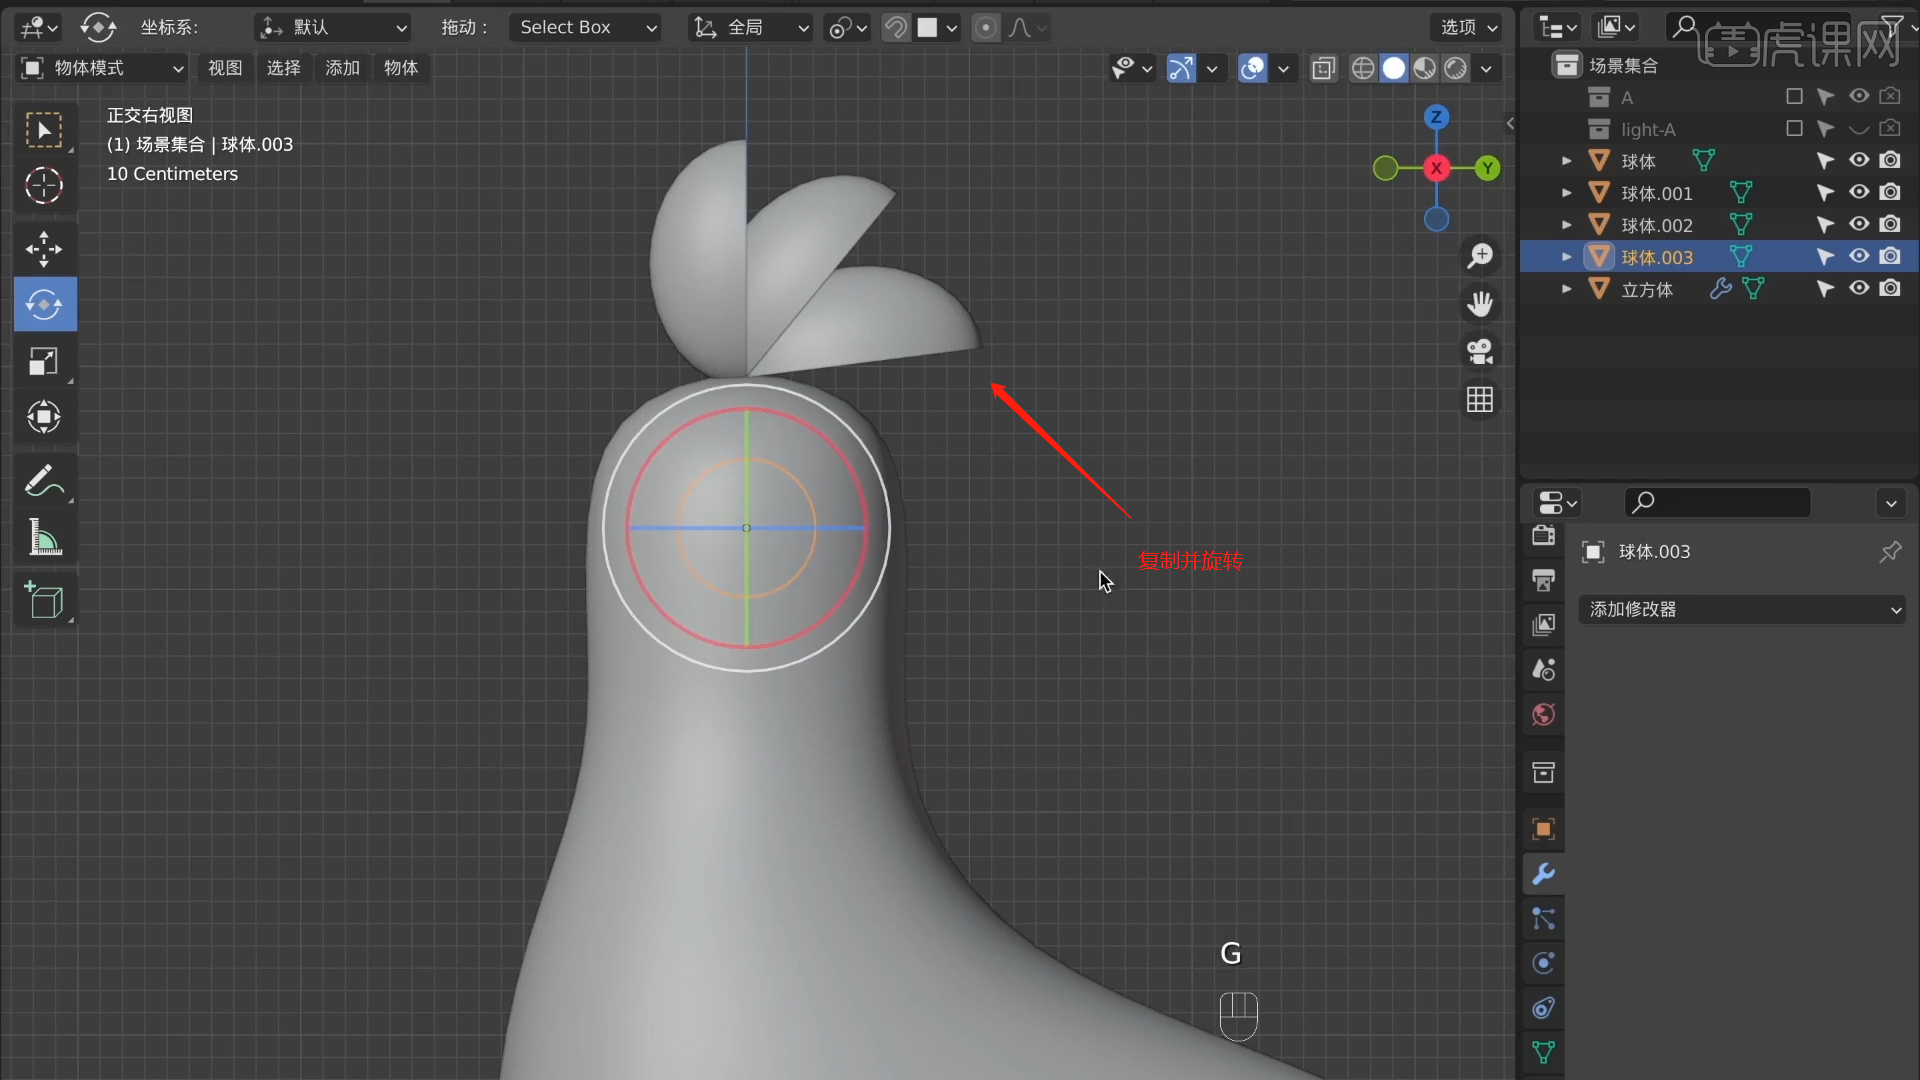Image resolution: width=1920 pixels, height=1080 pixels.
Task: Click the green Y axis gizmo ball
Action: pos(1487,168)
